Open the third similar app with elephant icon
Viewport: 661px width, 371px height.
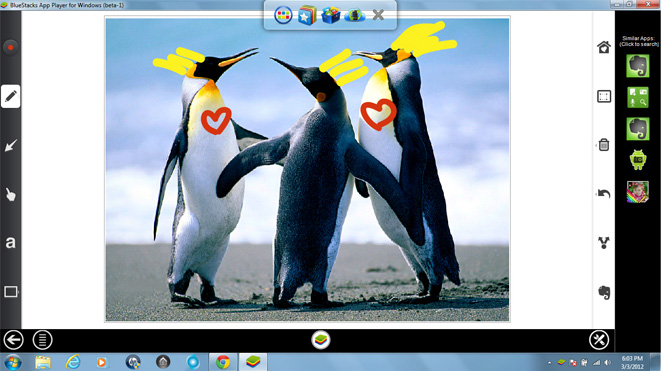tap(638, 129)
